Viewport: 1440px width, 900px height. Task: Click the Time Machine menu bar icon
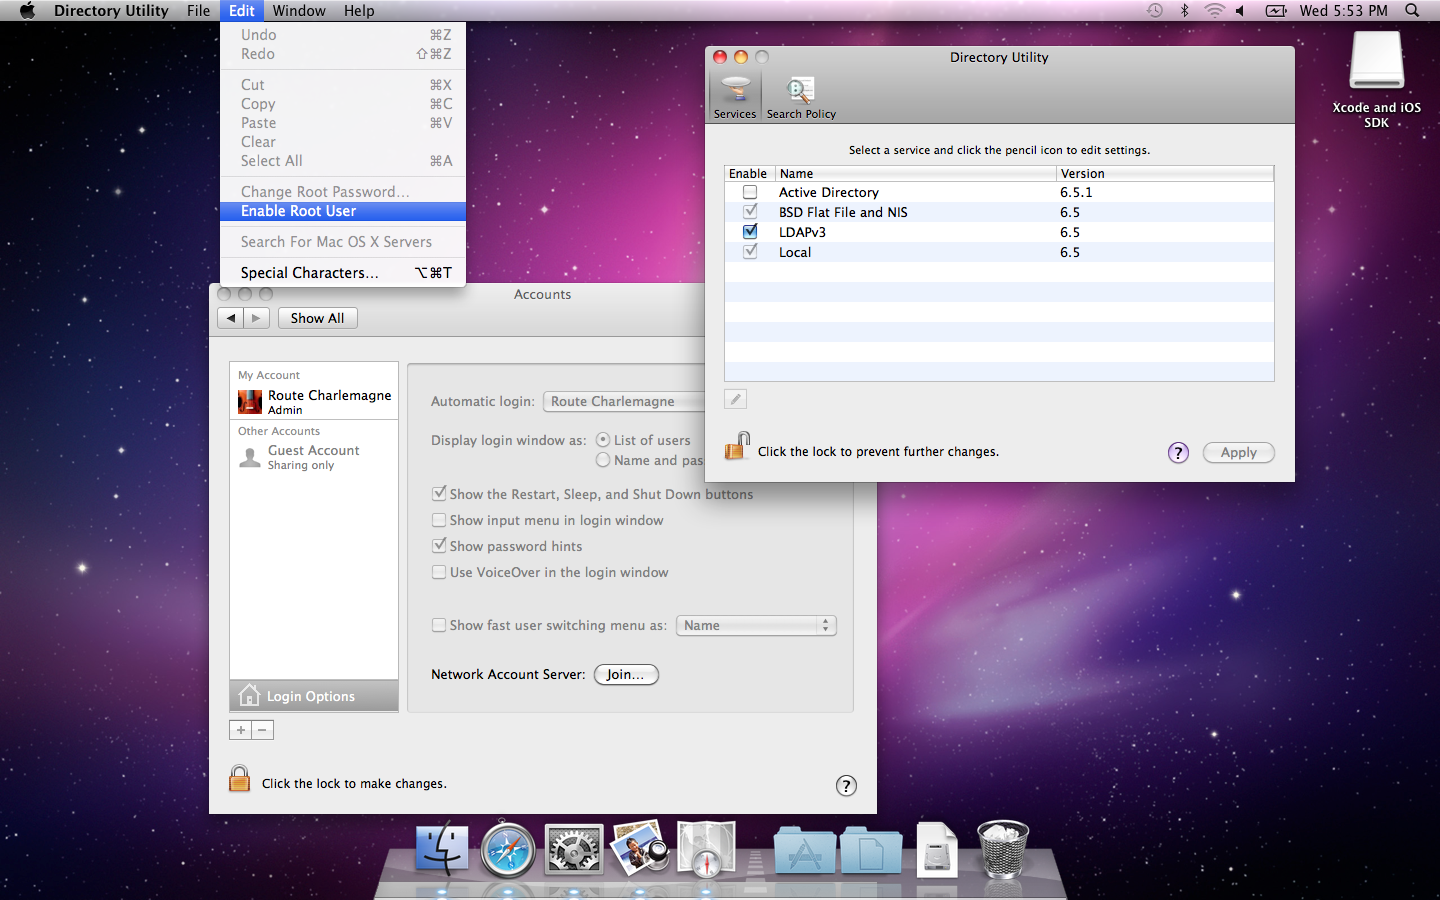pyautogui.click(x=1155, y=11)
